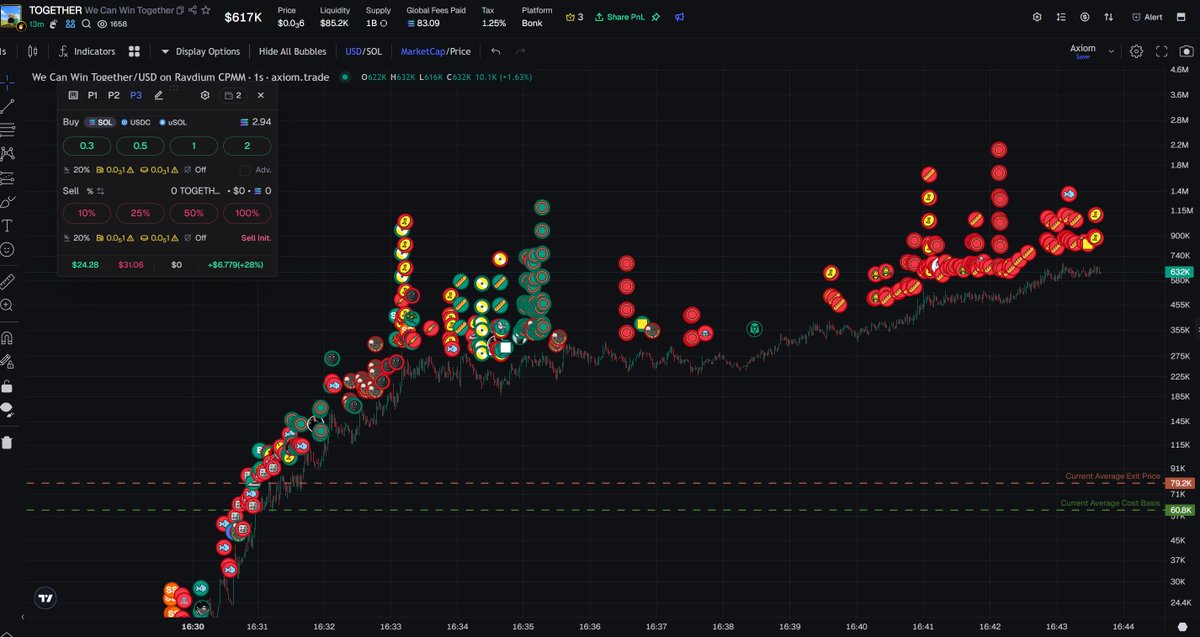Select the crosshair cursor tool
Image resolution: width=1200 pixels, height=637 pixels.
point(8,82)
